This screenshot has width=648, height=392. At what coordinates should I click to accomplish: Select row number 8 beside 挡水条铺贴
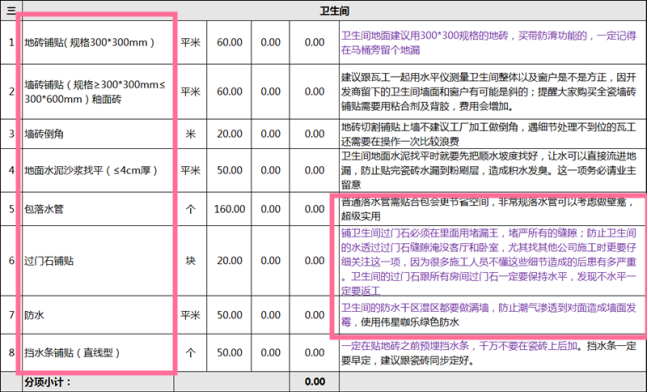(x=11, y=353)
